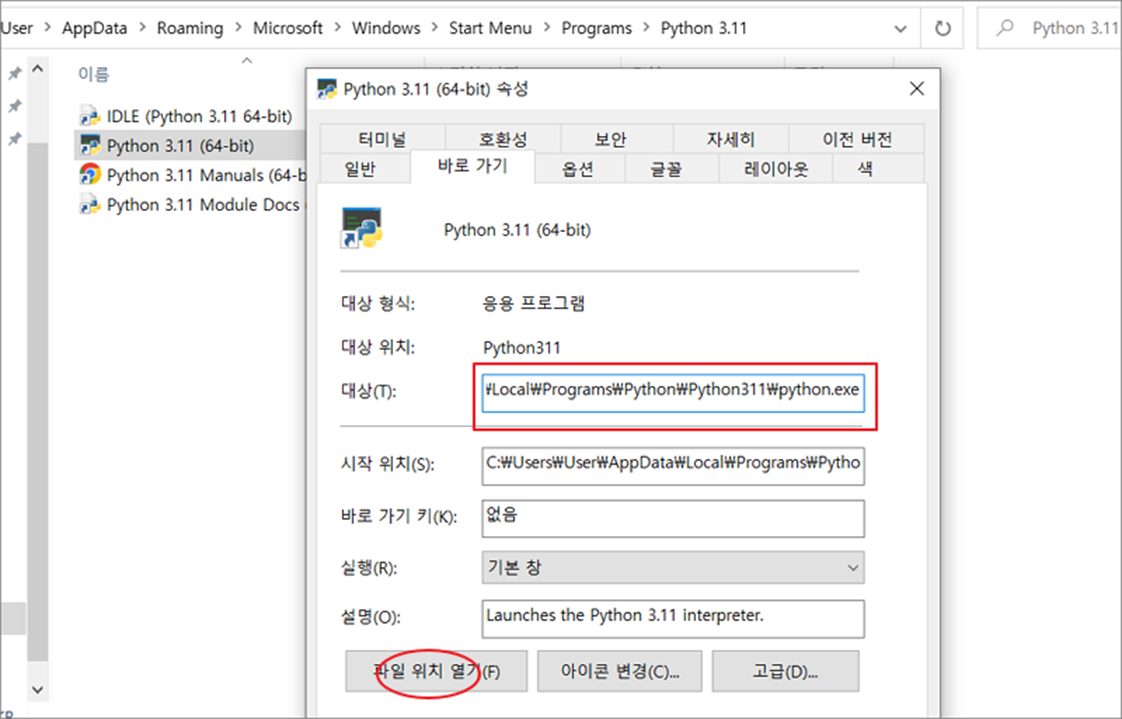Click the Python311 target location text
The image size is (1122, 719).
click(x=522, y=348)
